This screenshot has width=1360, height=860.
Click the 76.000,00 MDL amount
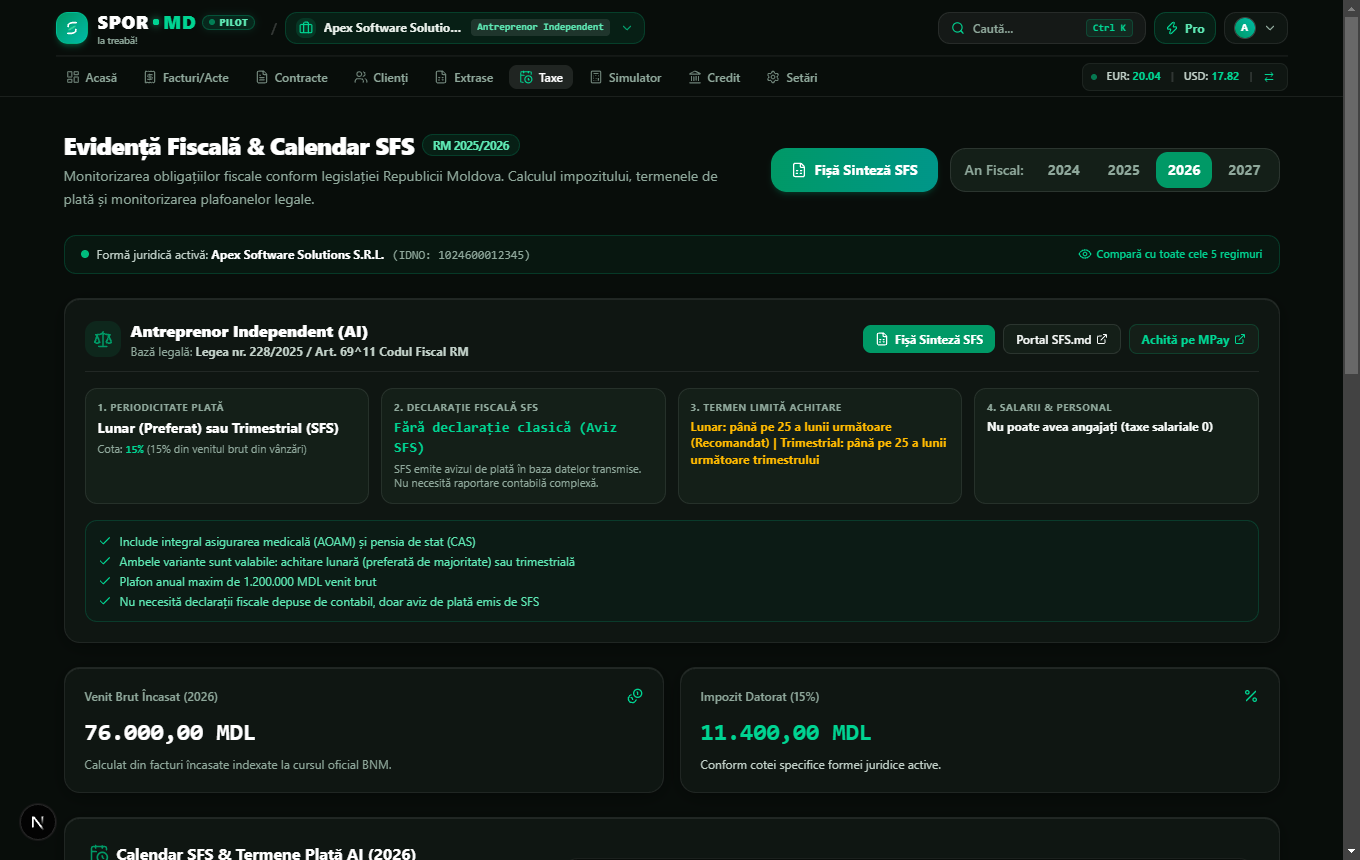pos(170,732)
